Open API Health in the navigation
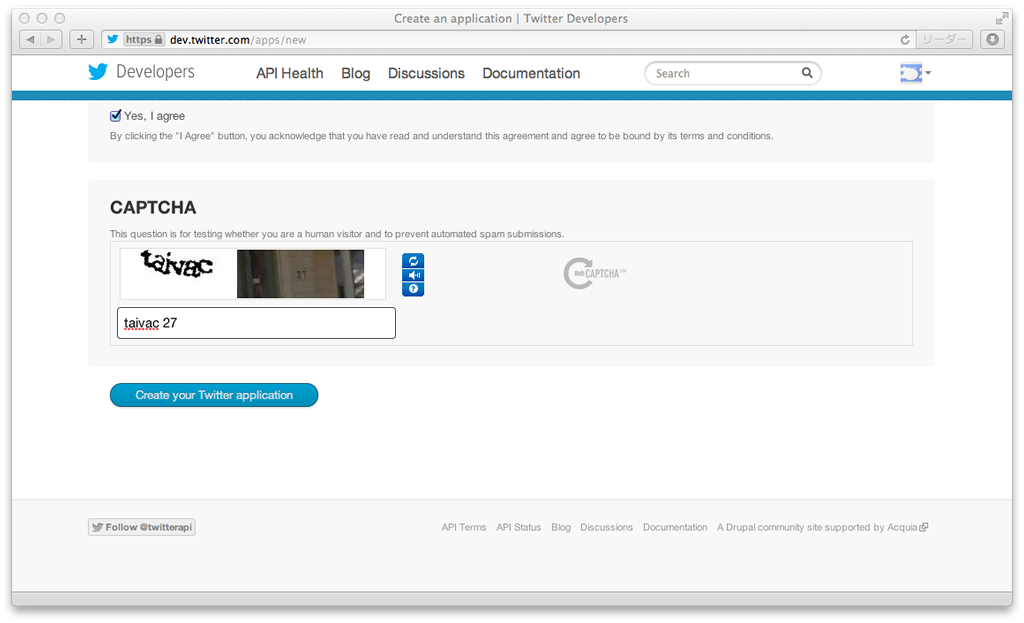1024x623 pixels. click(x=289, y=73)
